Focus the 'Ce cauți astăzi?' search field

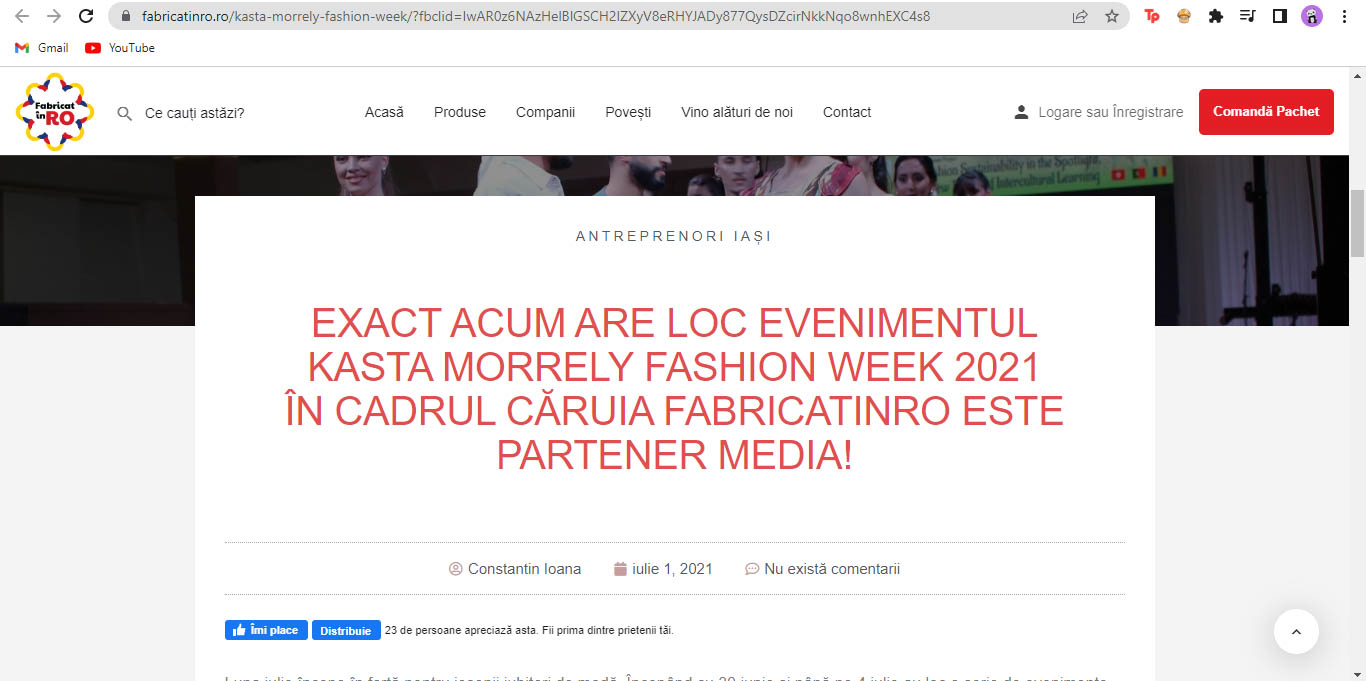pos(195,113)
